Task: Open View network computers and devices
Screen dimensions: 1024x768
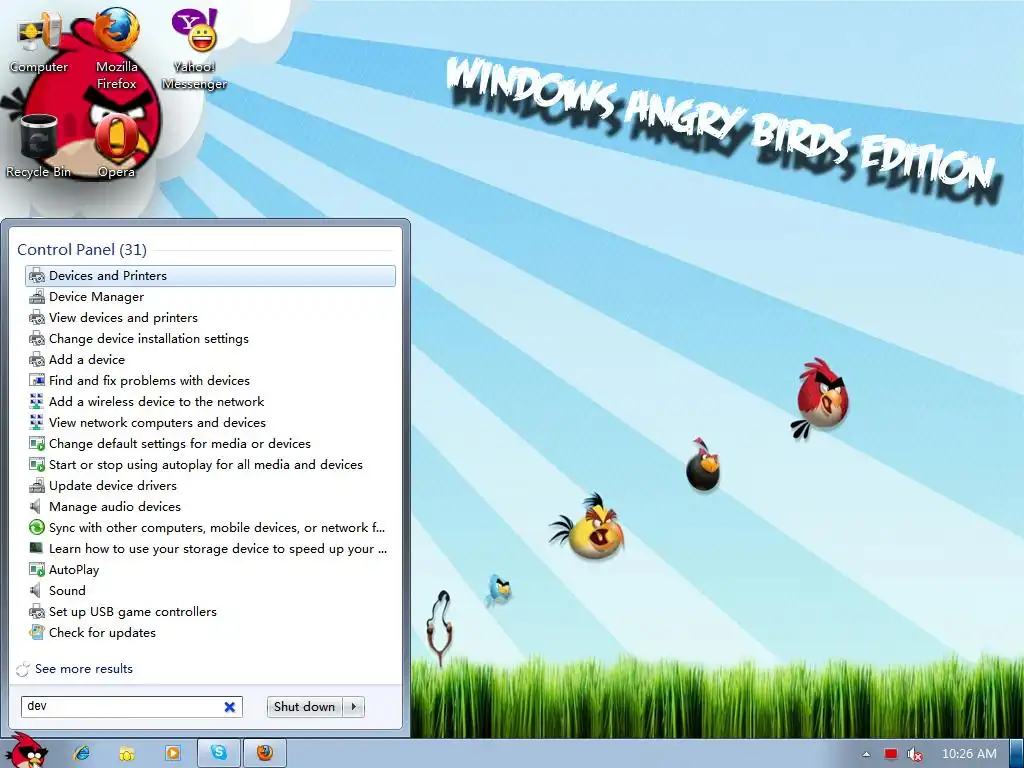Action: (x=210, y=423)
